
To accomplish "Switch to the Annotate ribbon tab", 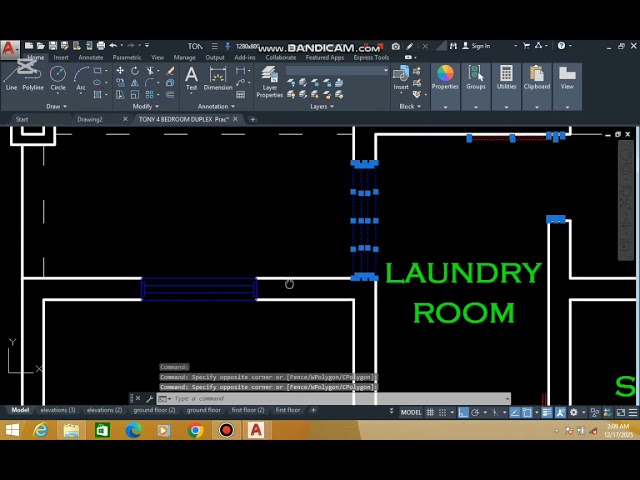I will click(91, 57).
